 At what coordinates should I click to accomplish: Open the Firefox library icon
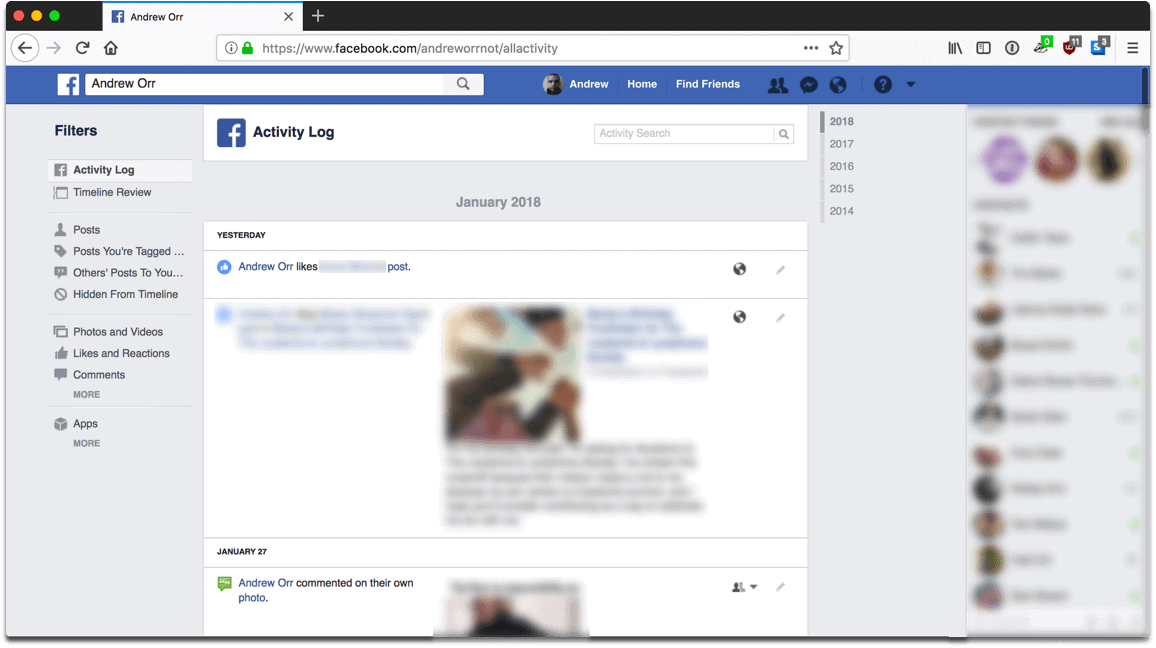tap(955, 48)
